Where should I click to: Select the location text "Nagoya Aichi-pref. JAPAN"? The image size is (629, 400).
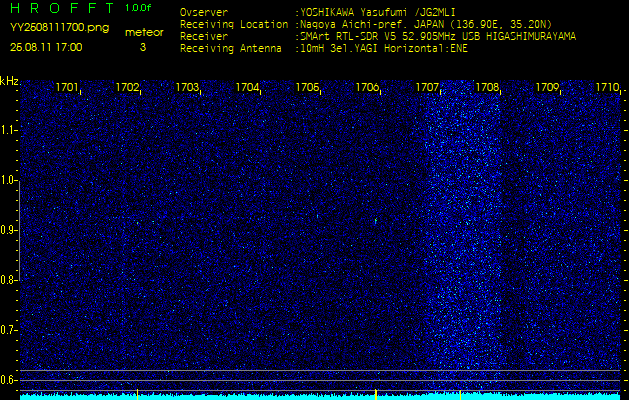point(374,24)
